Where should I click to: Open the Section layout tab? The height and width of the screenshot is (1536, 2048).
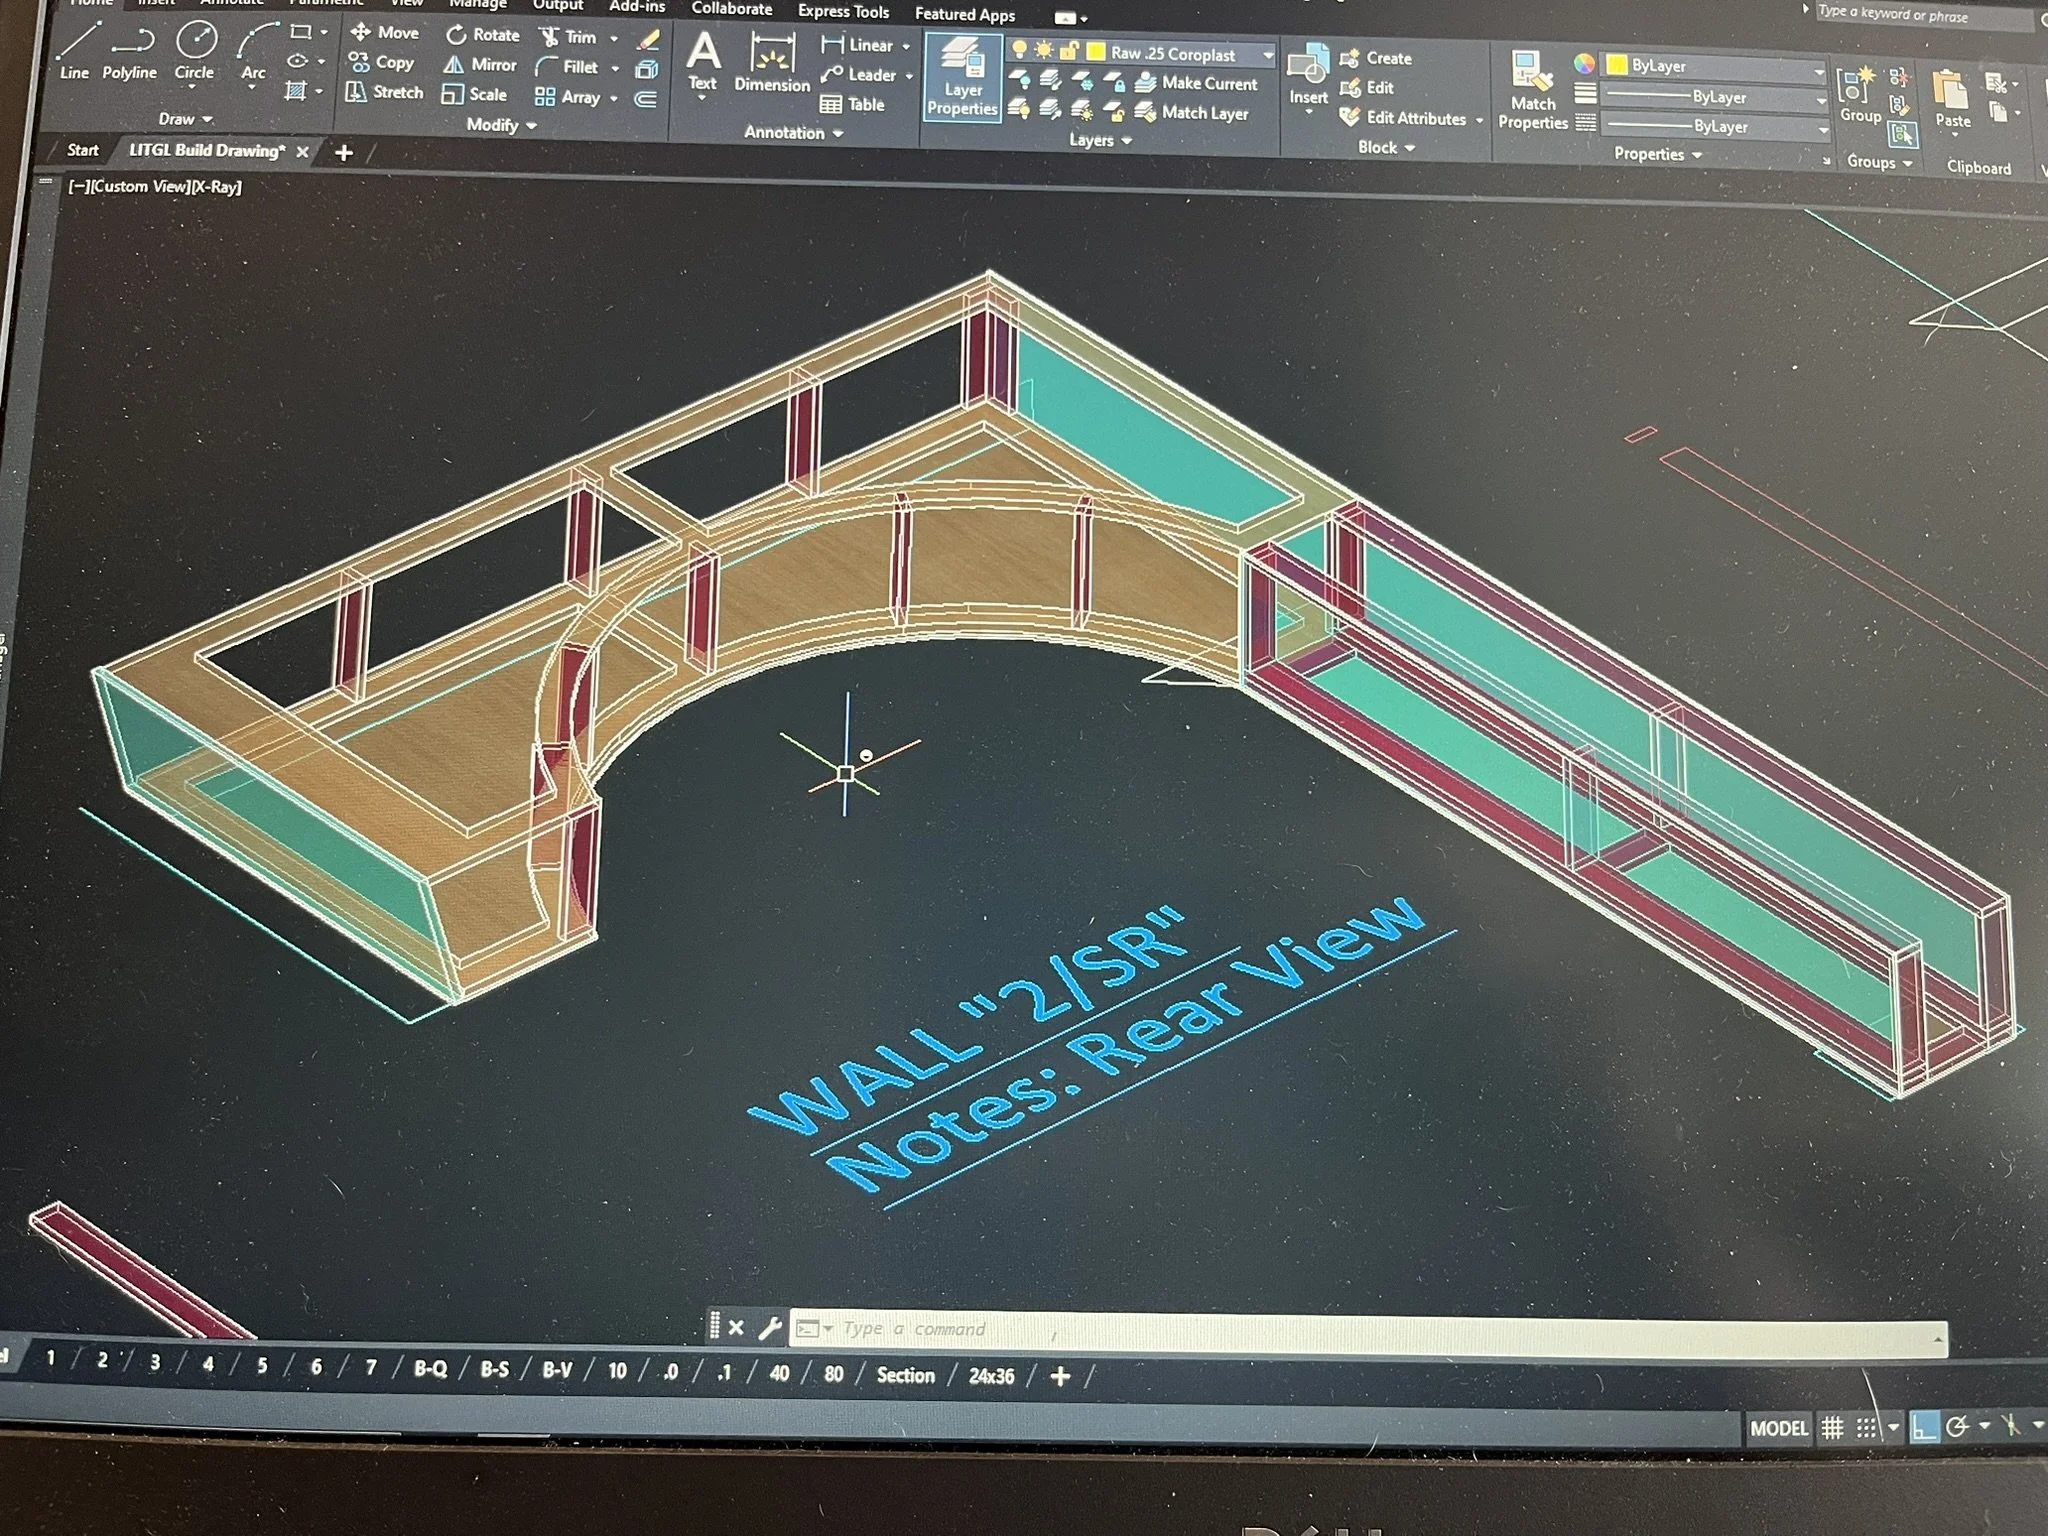pos(905,1375)
